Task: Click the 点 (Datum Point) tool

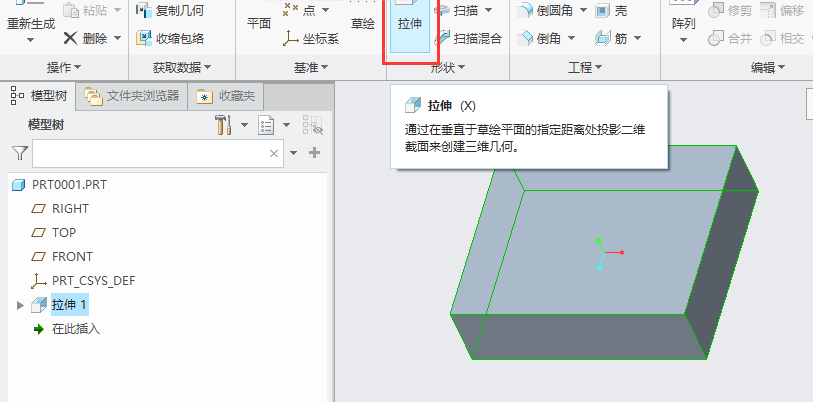Action: [300, 9]
